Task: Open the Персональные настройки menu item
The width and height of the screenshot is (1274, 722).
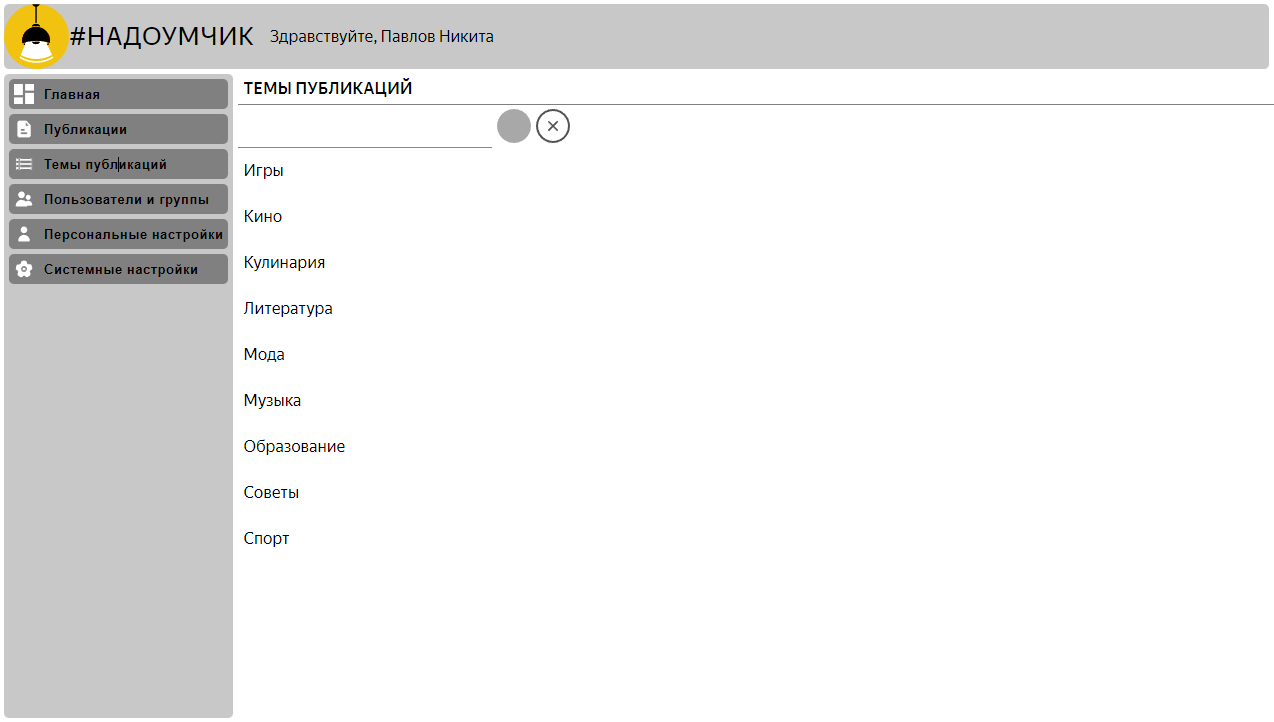Action: tap(119, 234)
